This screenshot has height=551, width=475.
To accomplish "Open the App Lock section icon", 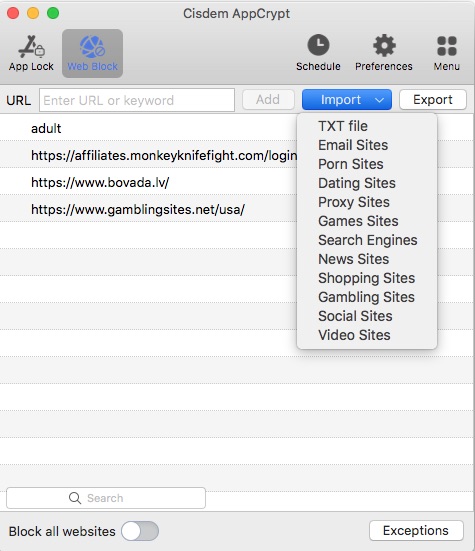I will 31,47.
